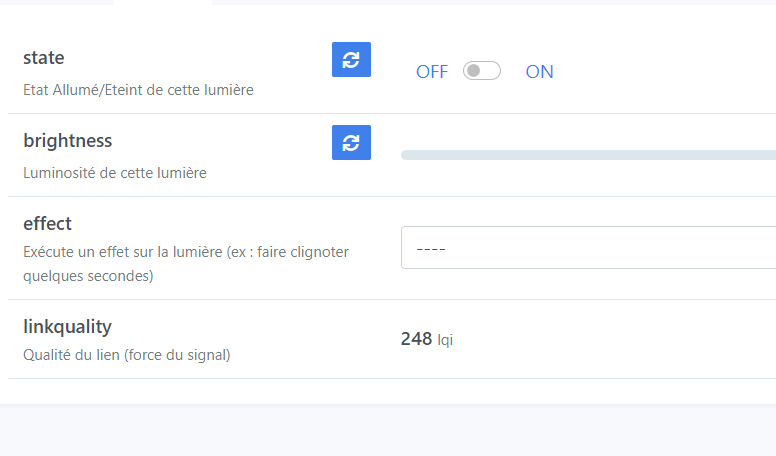Click the dashes placeholder in effect field
The image size is (776, 456).
[431, 249]
